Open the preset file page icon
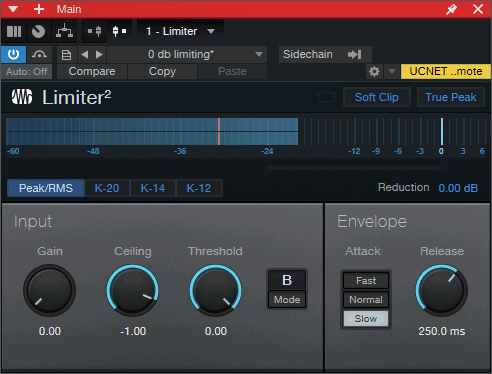Image resolution: width=492 pixels, height=374 pixels. tap(66, 55)
